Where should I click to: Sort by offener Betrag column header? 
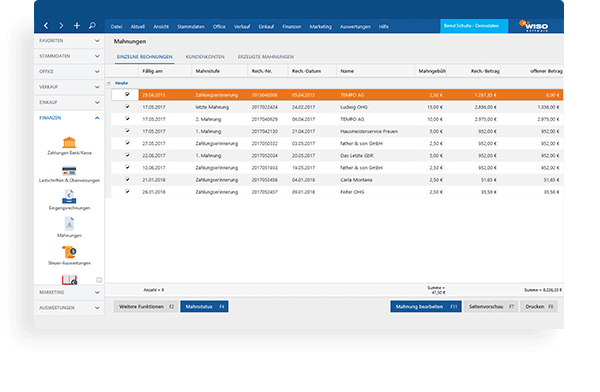[x=532, y=71]
